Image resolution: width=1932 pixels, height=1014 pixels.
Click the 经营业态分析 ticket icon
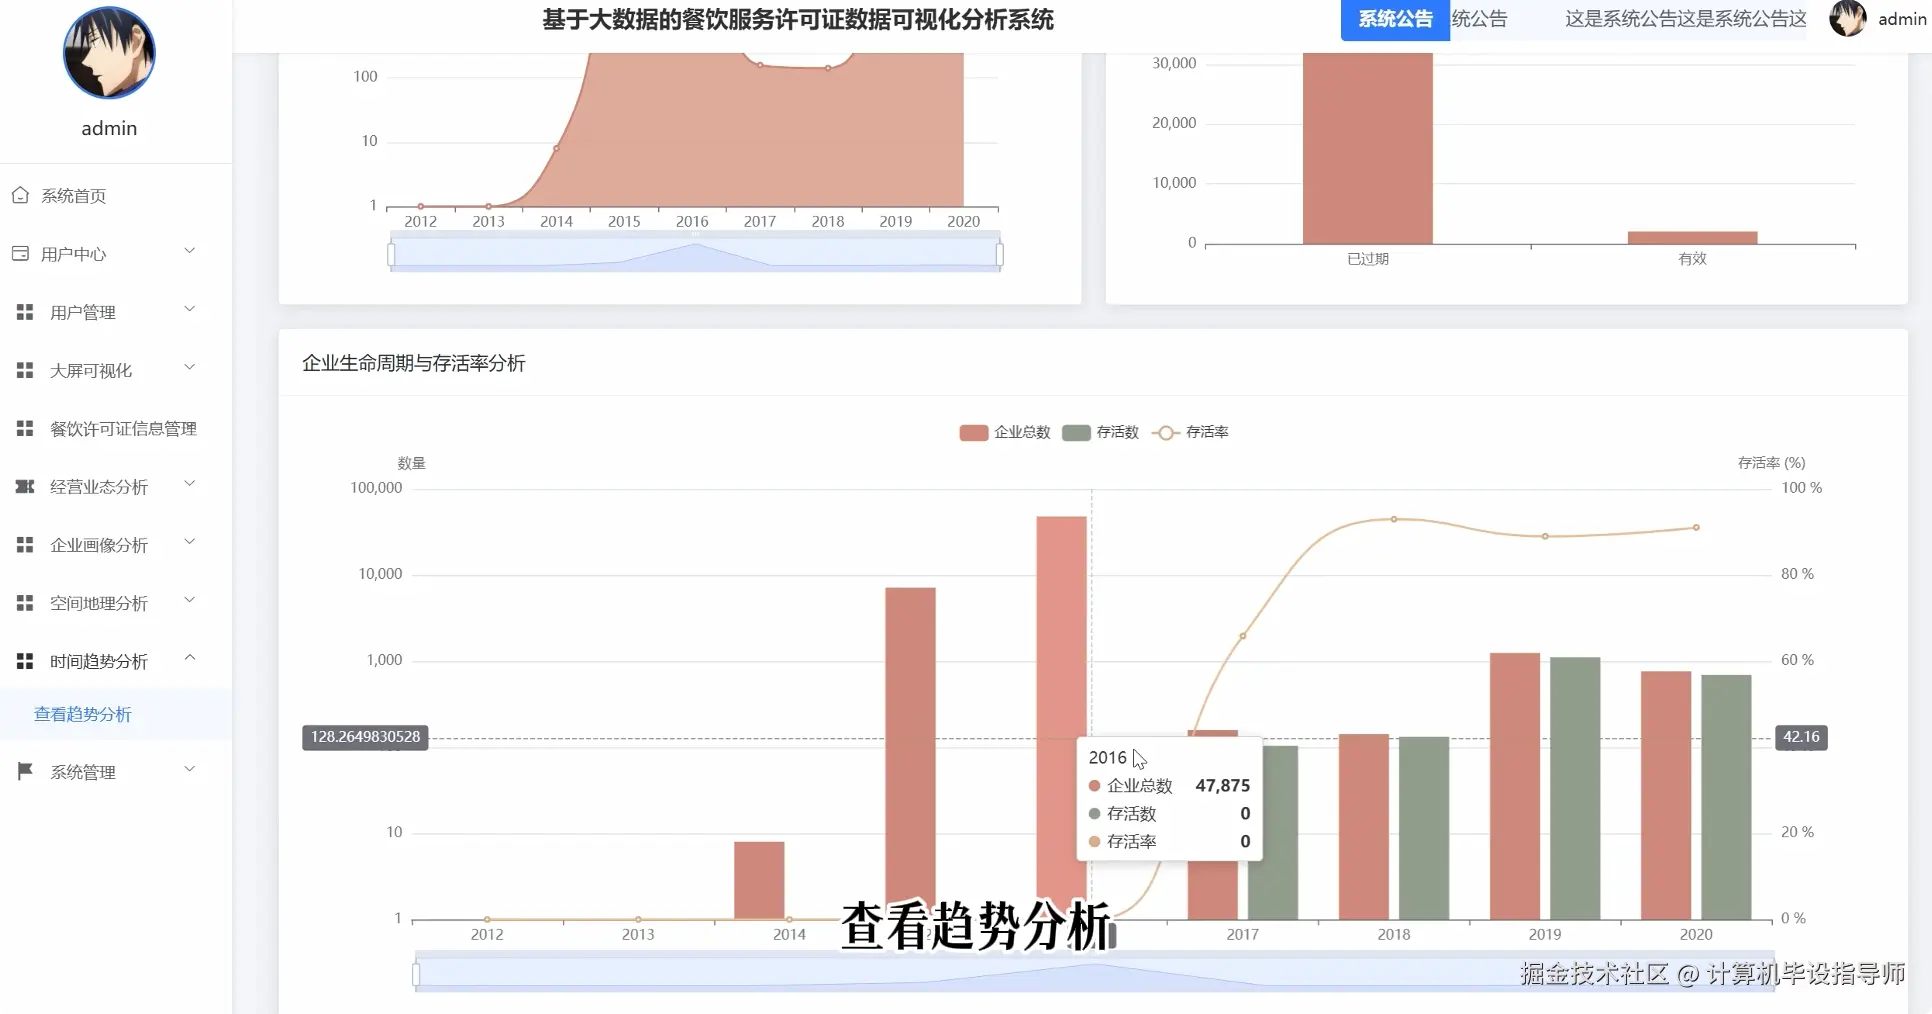pyautogui.click(x=25, y=486)
